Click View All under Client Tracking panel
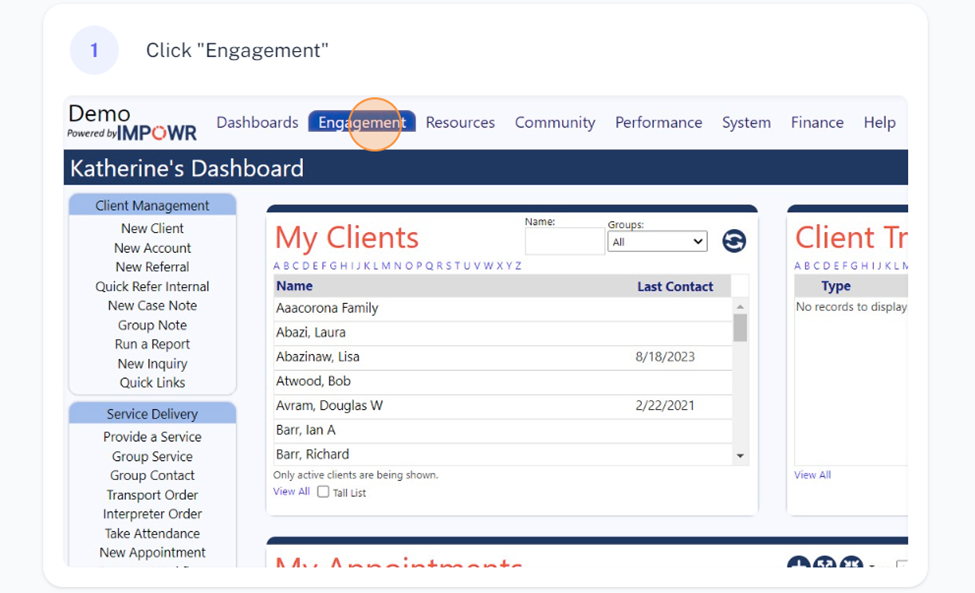This screenshot has width=975, height=593. click(x=812, y=475)
